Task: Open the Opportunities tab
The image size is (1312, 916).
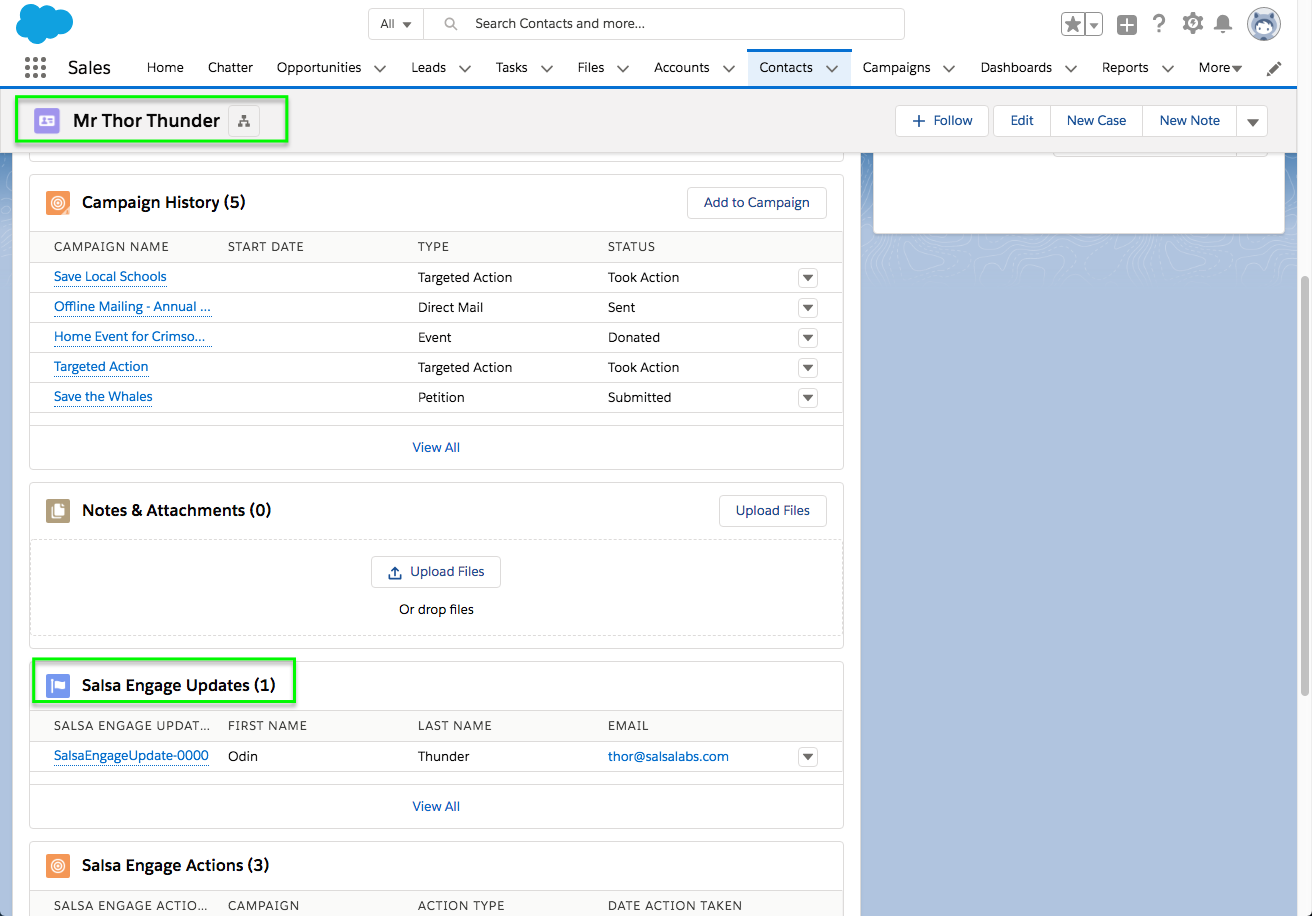Action: tap(319, 68)
